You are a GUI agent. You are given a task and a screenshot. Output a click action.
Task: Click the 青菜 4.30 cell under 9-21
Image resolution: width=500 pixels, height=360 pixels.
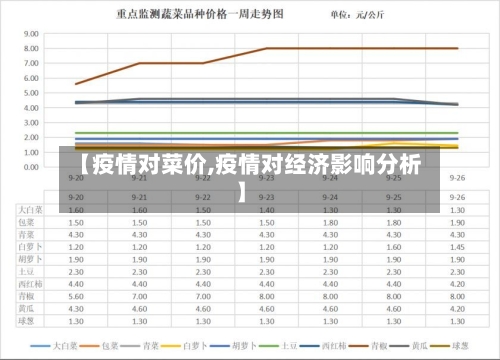pyautogui.click(x=139, y=235)
